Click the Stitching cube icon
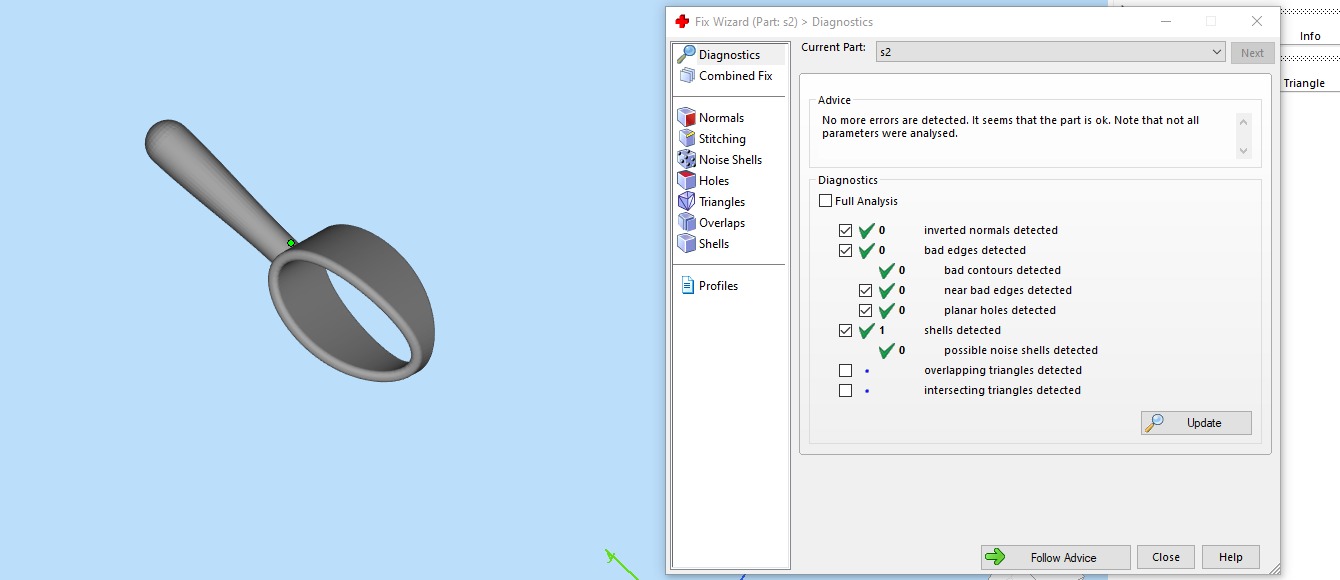The width and height of the screenshot is (1340, 580). click(x=686, y=138)
